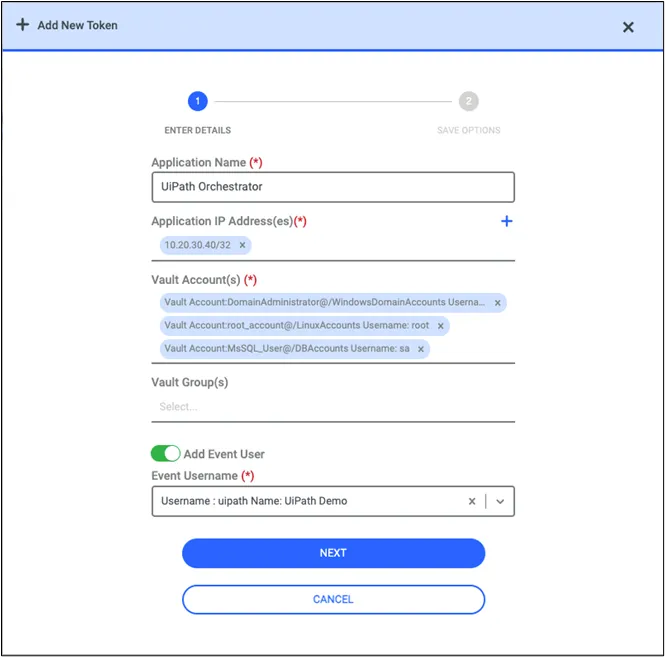Open the Vault Group(s) select field
This screenshot has width=665, height=657.
coord(333,407)
